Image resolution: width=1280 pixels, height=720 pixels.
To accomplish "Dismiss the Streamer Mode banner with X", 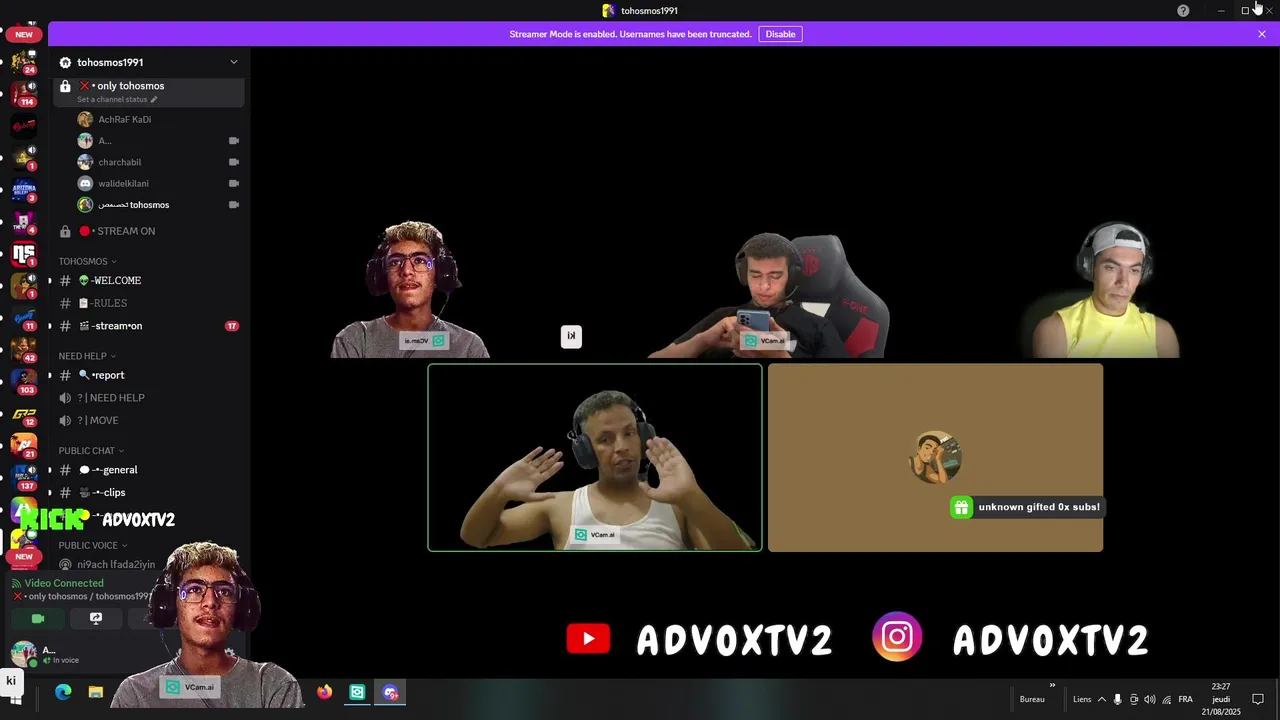I will pyautogui.click(x=1262, y=34).
